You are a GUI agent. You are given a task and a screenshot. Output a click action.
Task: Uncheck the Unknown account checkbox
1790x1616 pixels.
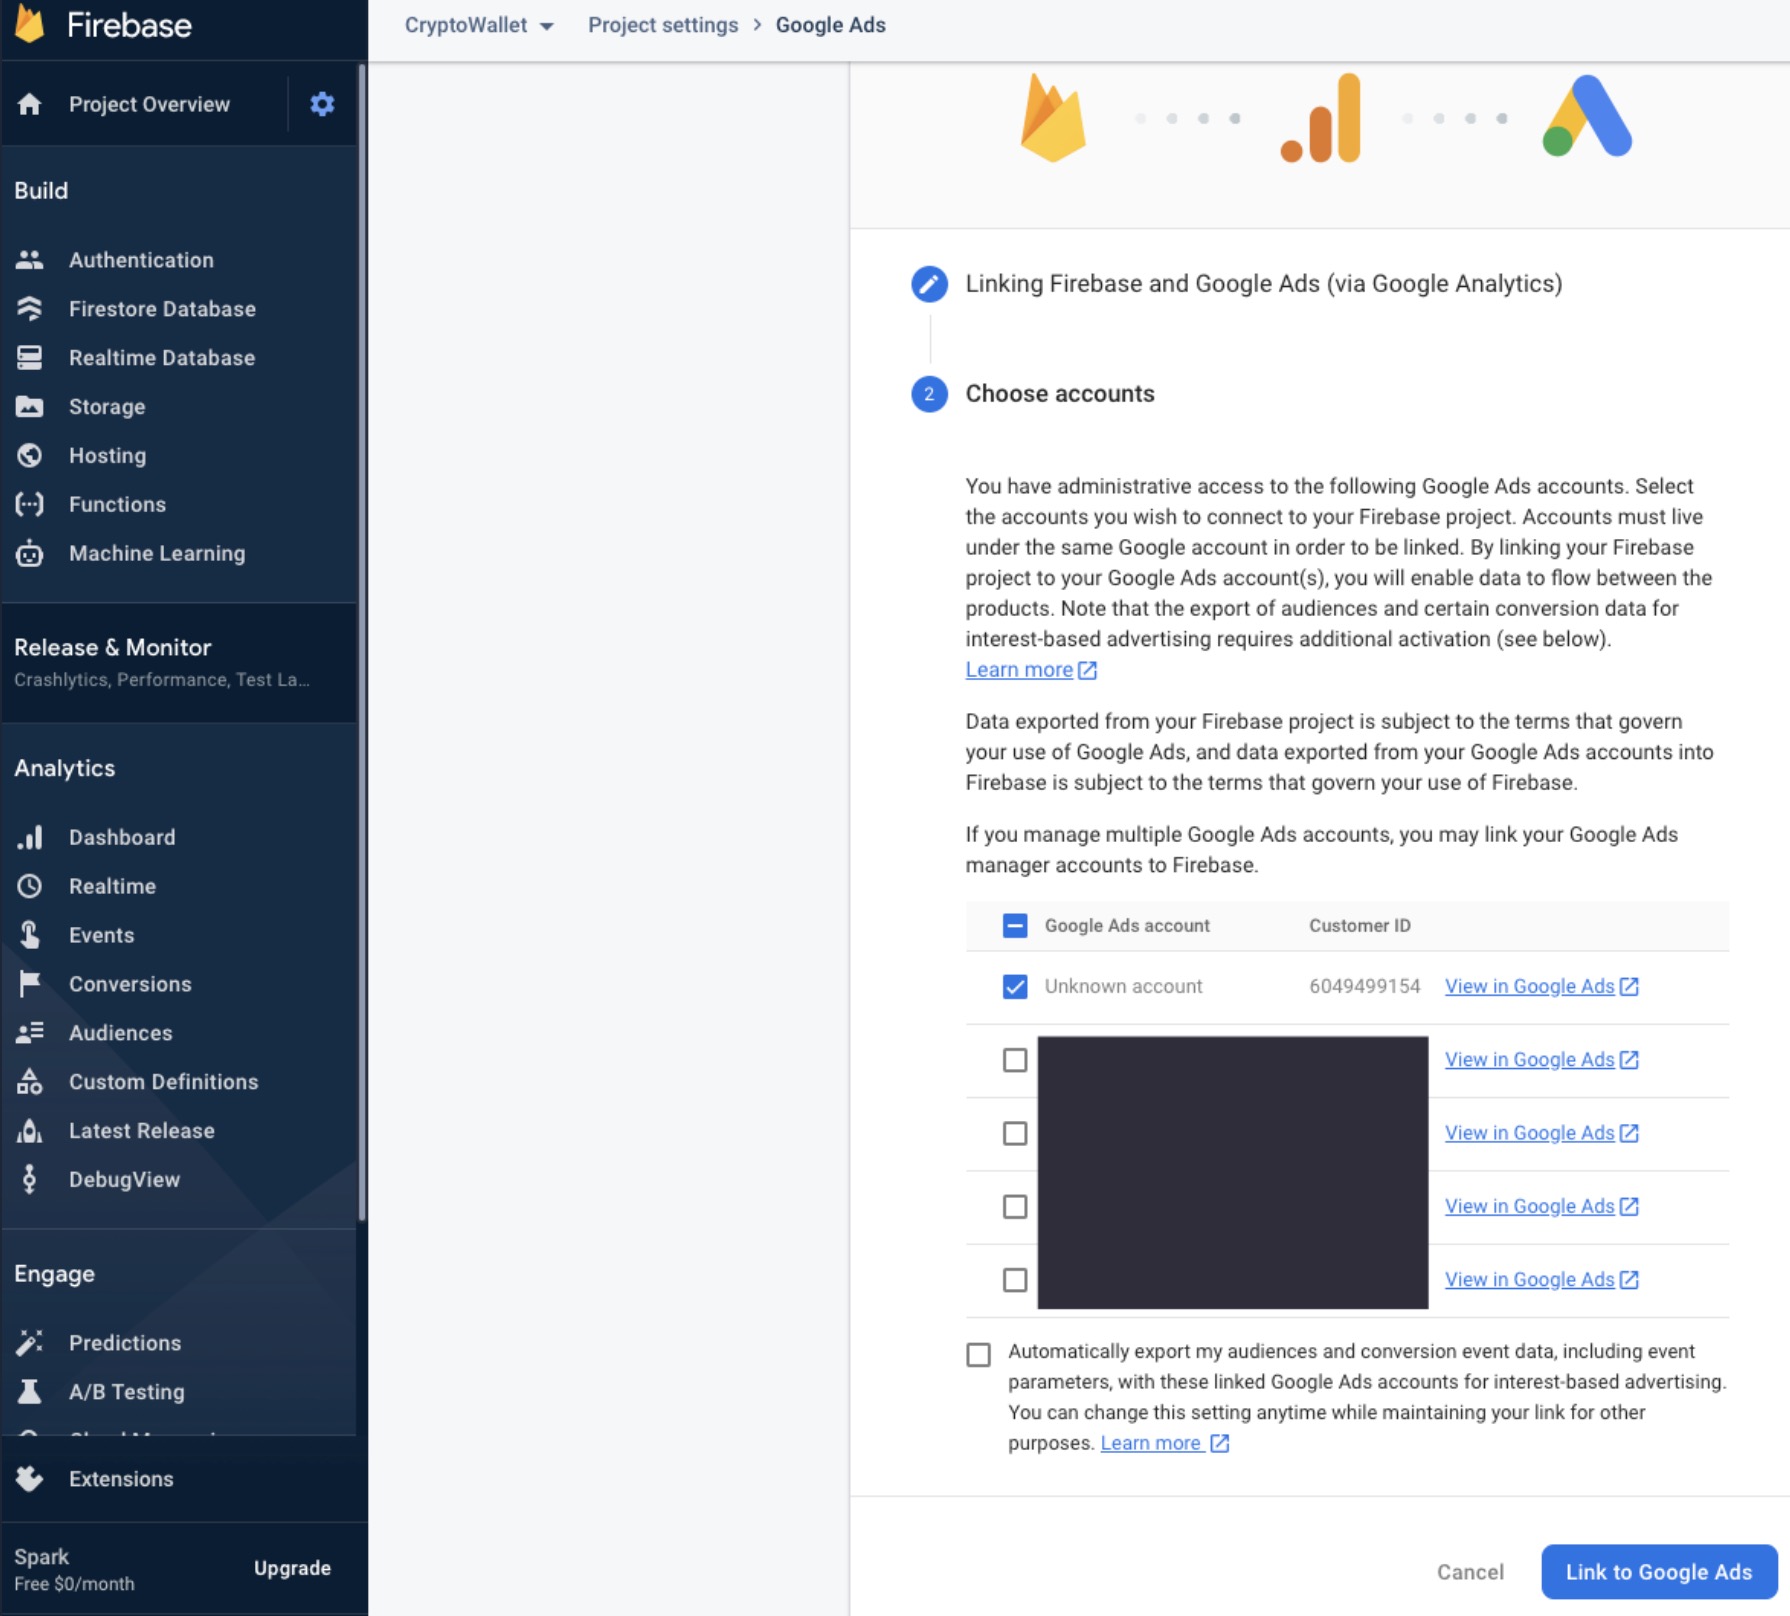pos(1015,987)
